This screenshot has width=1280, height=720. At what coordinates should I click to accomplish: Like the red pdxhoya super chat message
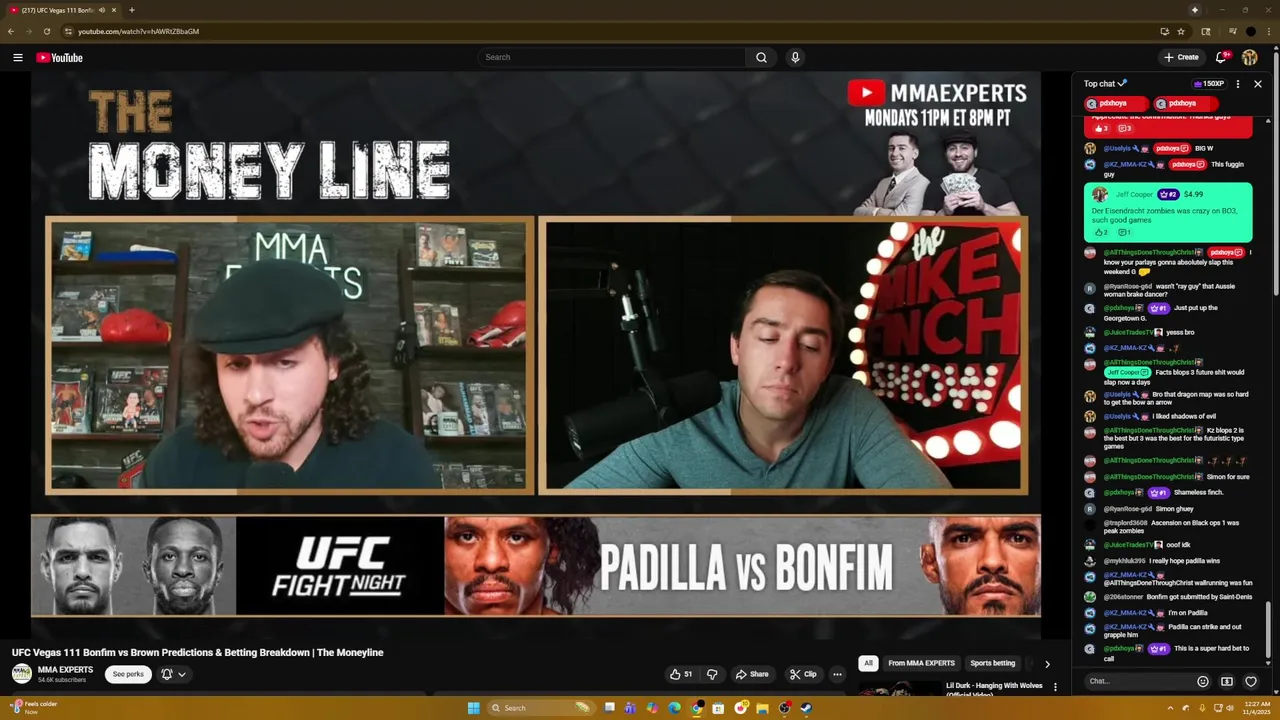click(x=1101, y=129)
